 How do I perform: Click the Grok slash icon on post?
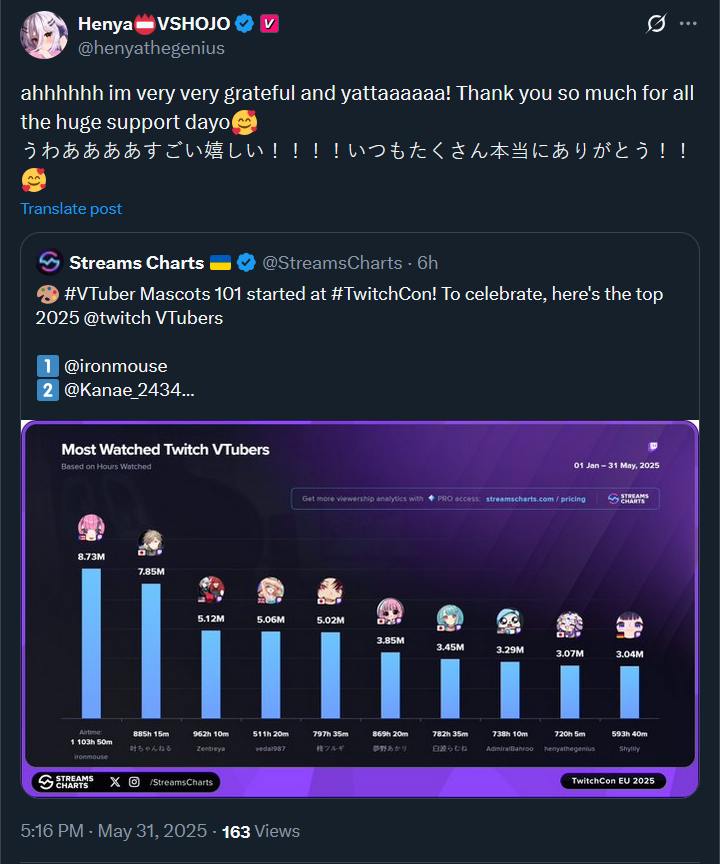(x=657, y=24)
